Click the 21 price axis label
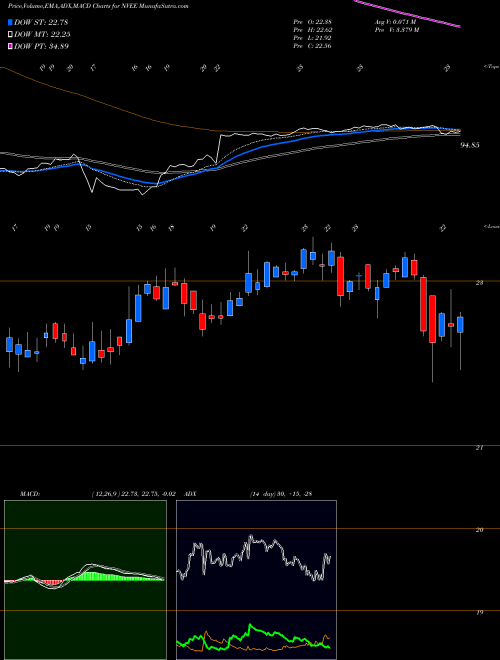Viewport: 500px width, 660px height. [479, 448]
